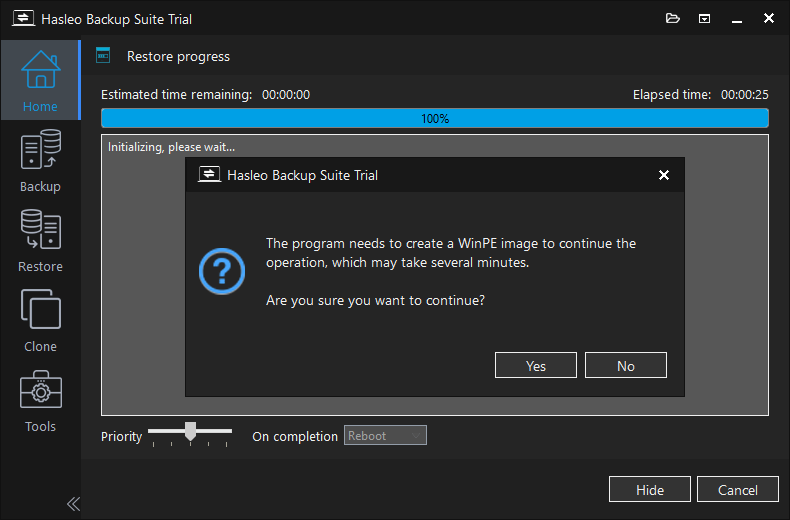Click the 'Priority' label
This screenshot has width=790, height=520.
click(x=121, y=436)
